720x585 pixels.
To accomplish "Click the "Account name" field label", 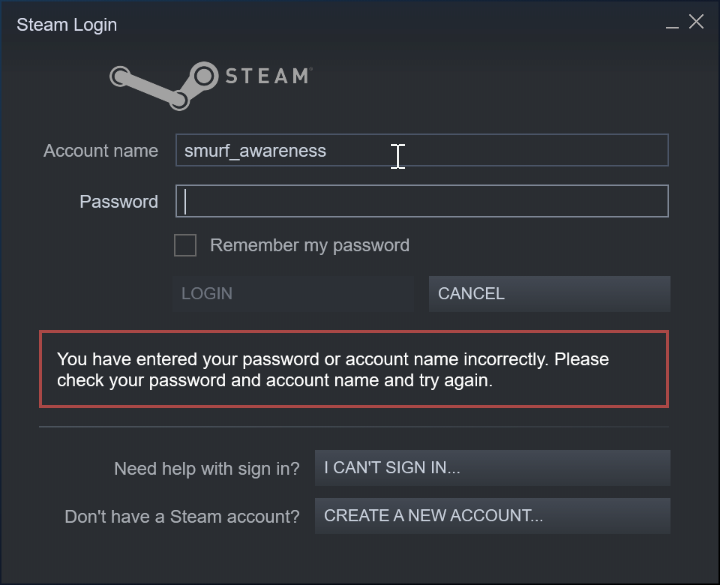I will pyautogui.click(x=100, y=151).
